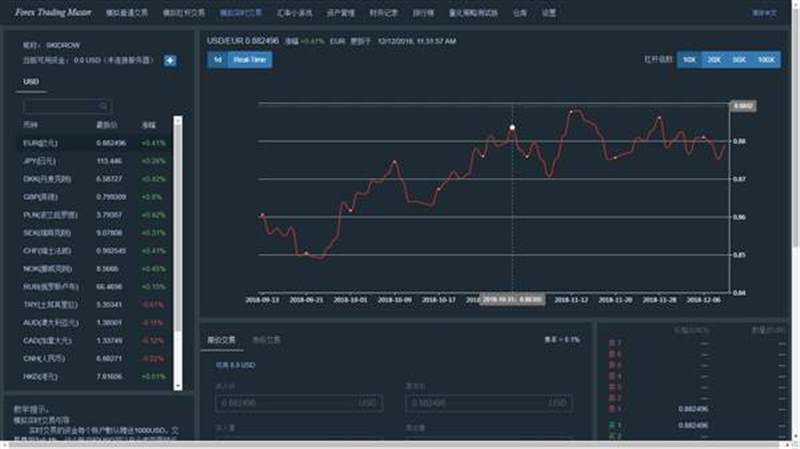This screenshot has width=800, height=449.
Task: Switch to the second market-order tab
Action: (x=266, y=340)
